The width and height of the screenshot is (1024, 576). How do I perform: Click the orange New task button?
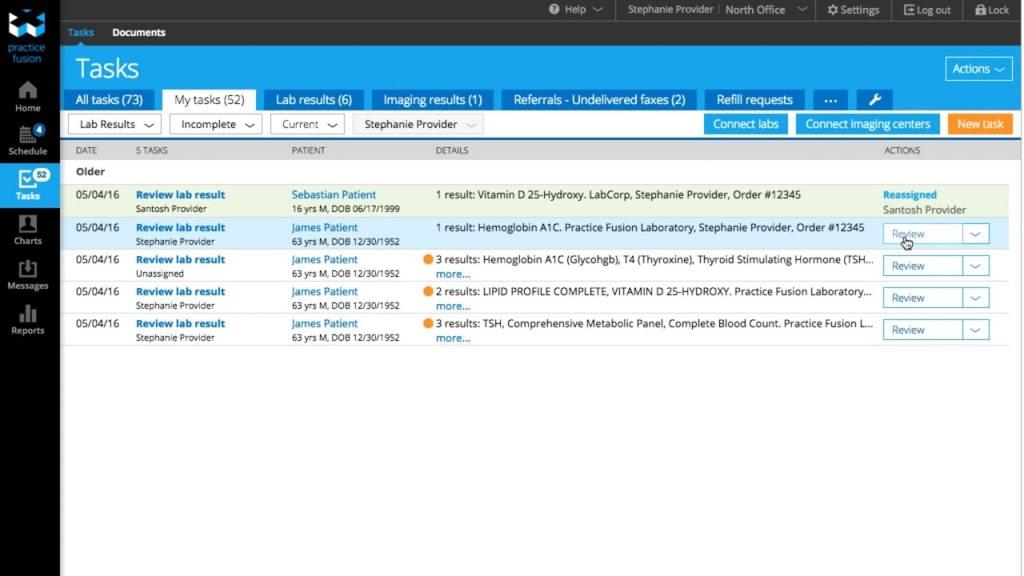point(979,124)
